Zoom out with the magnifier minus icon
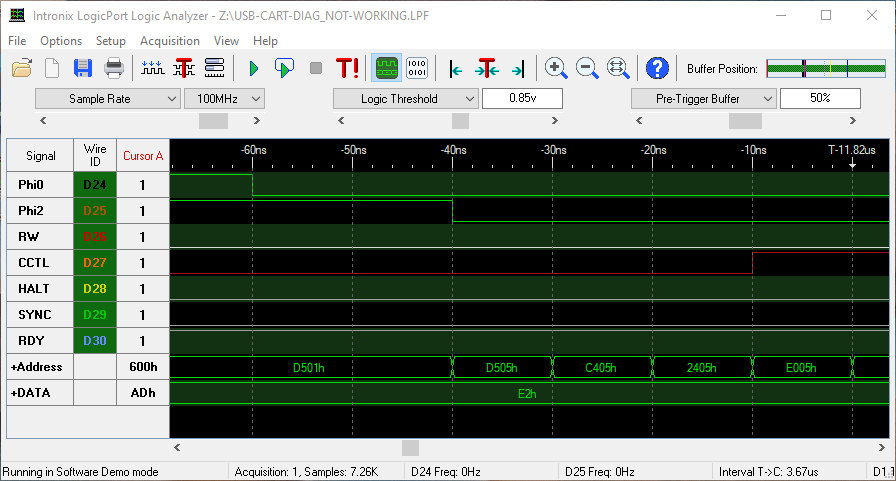The image size is (896, 481). pyautogui.click(x=588, y=68)
